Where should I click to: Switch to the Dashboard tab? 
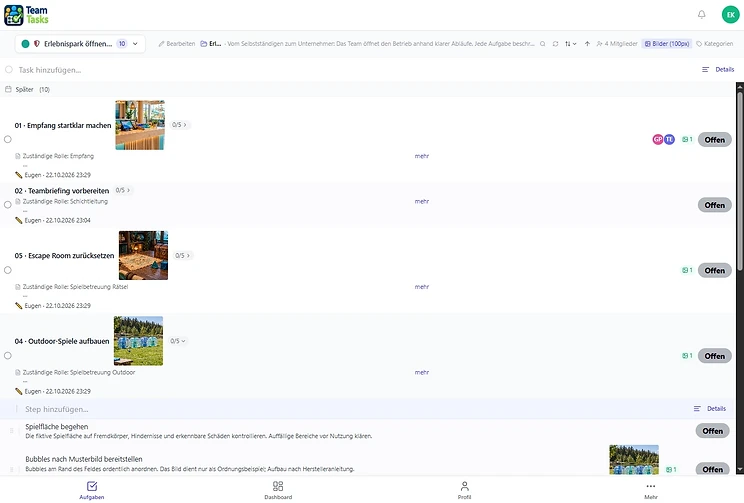[x=278, y=490]
